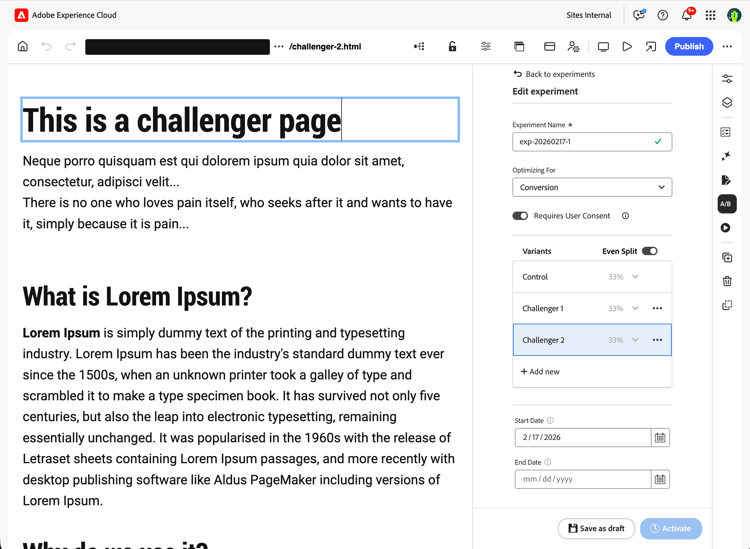
Task: Open the apps grid switcher
Action: [x=710, y=15]
